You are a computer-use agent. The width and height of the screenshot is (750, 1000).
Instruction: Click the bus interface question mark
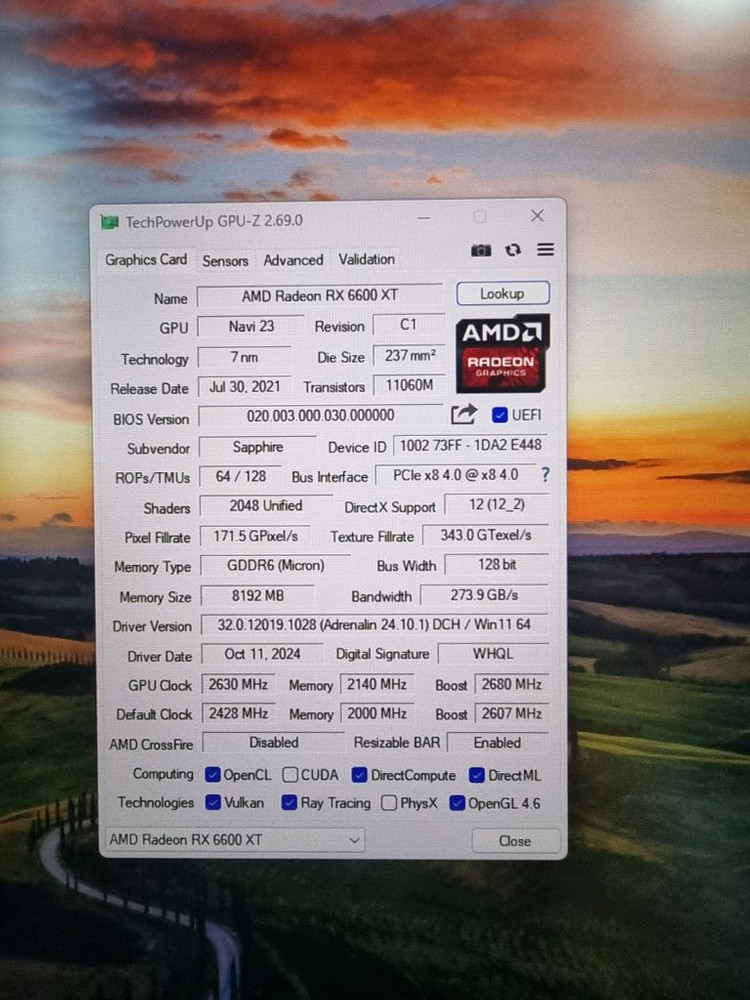[545, 474]
